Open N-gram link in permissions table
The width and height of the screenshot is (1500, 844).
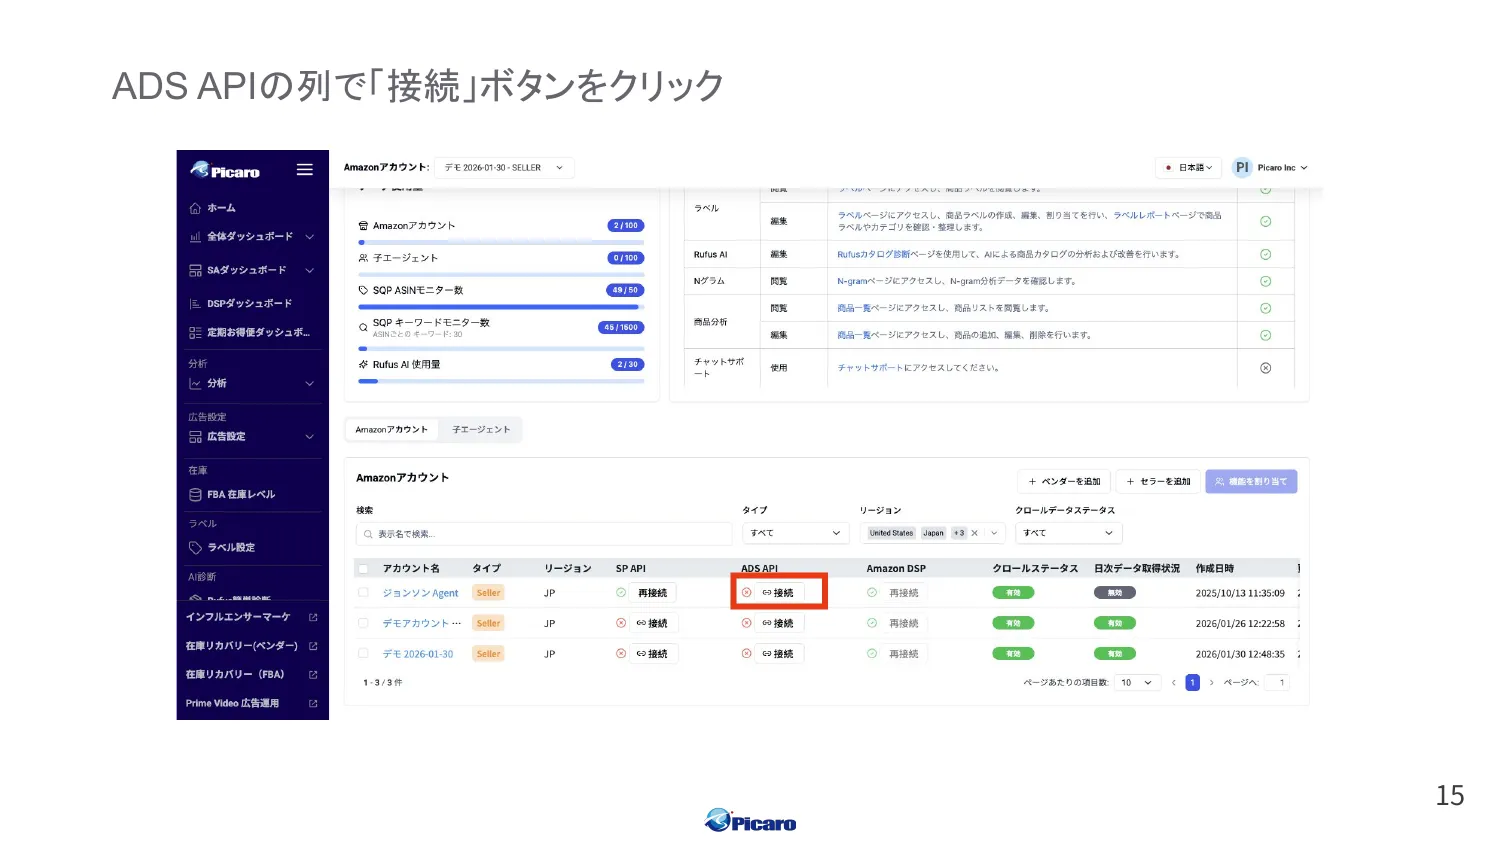click(853, 281)
